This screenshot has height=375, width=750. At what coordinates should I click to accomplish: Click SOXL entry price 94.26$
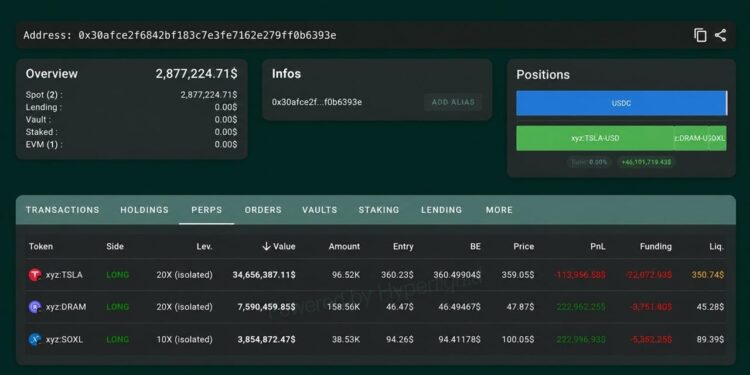click(x=400, y=340)
